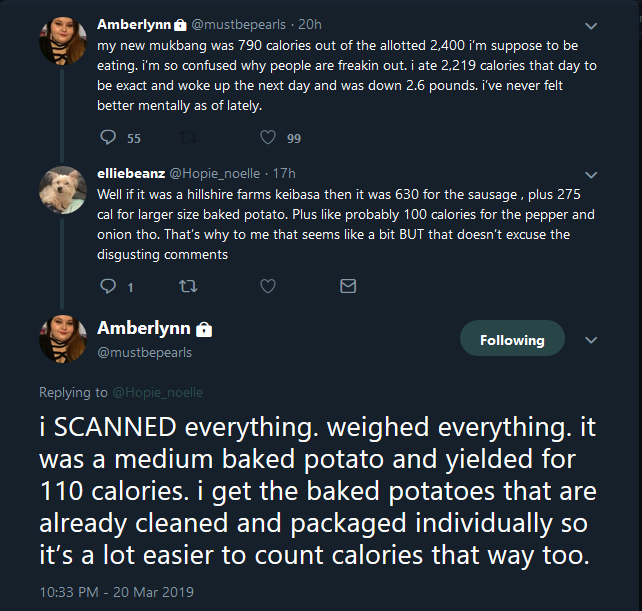
Task: Reply to Amberlynn's first mukbang tweet
Action: click(108, 137)
